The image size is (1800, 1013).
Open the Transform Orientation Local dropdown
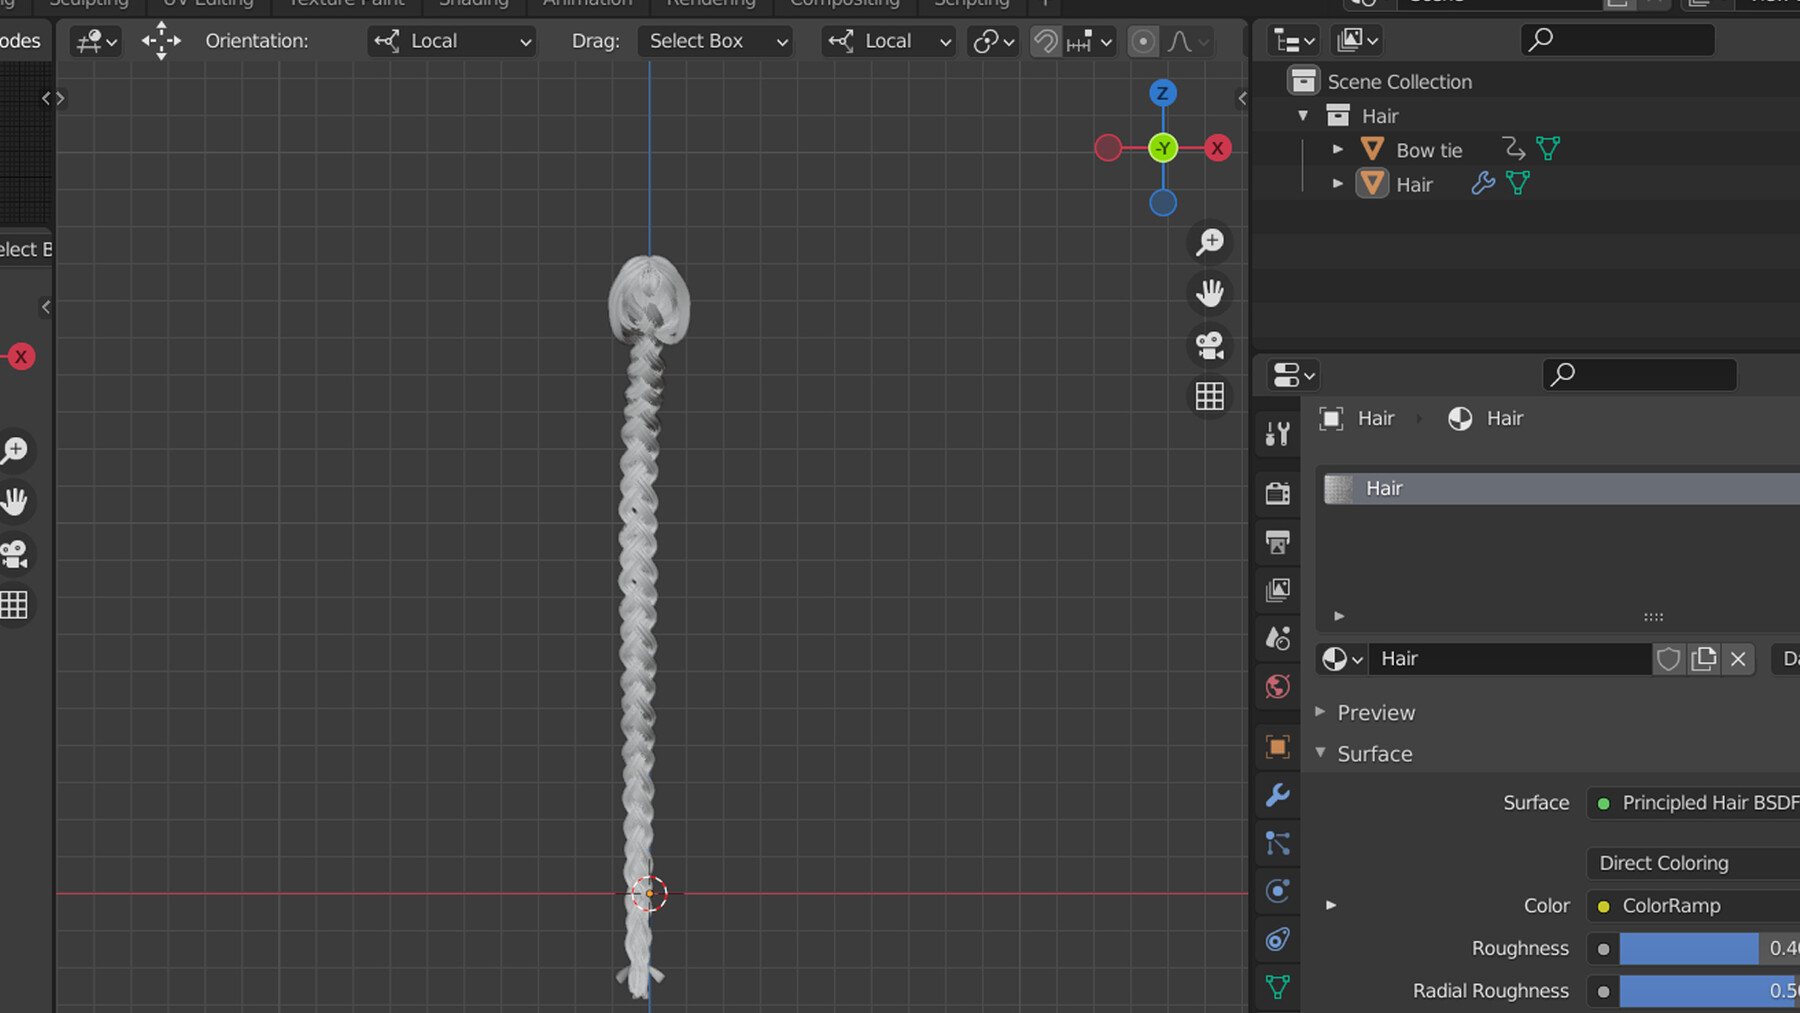point(450,41)
